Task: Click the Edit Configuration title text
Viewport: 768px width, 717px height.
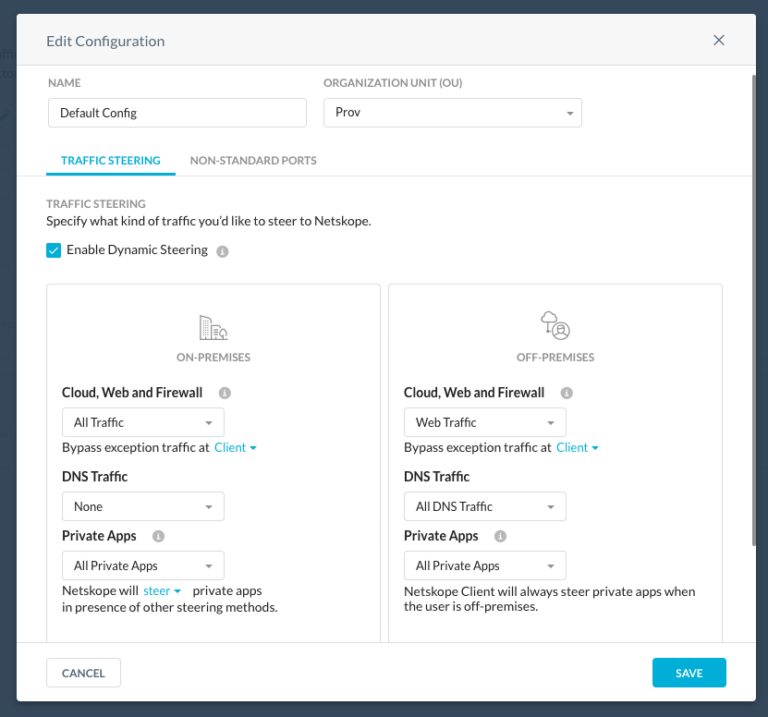Action: pyautogui.click(x=105, y=41)
